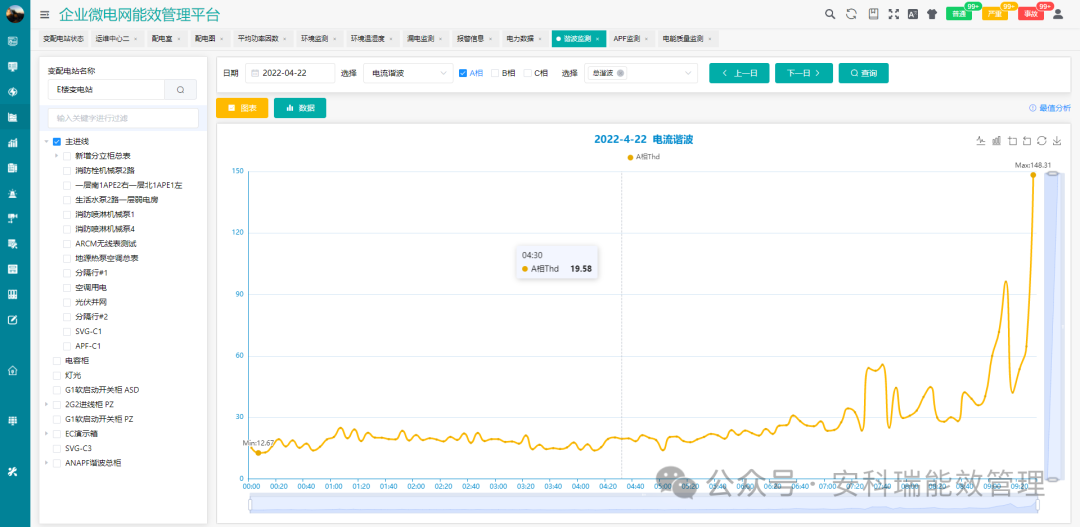Click the chart restore icon

[1042, 141]
